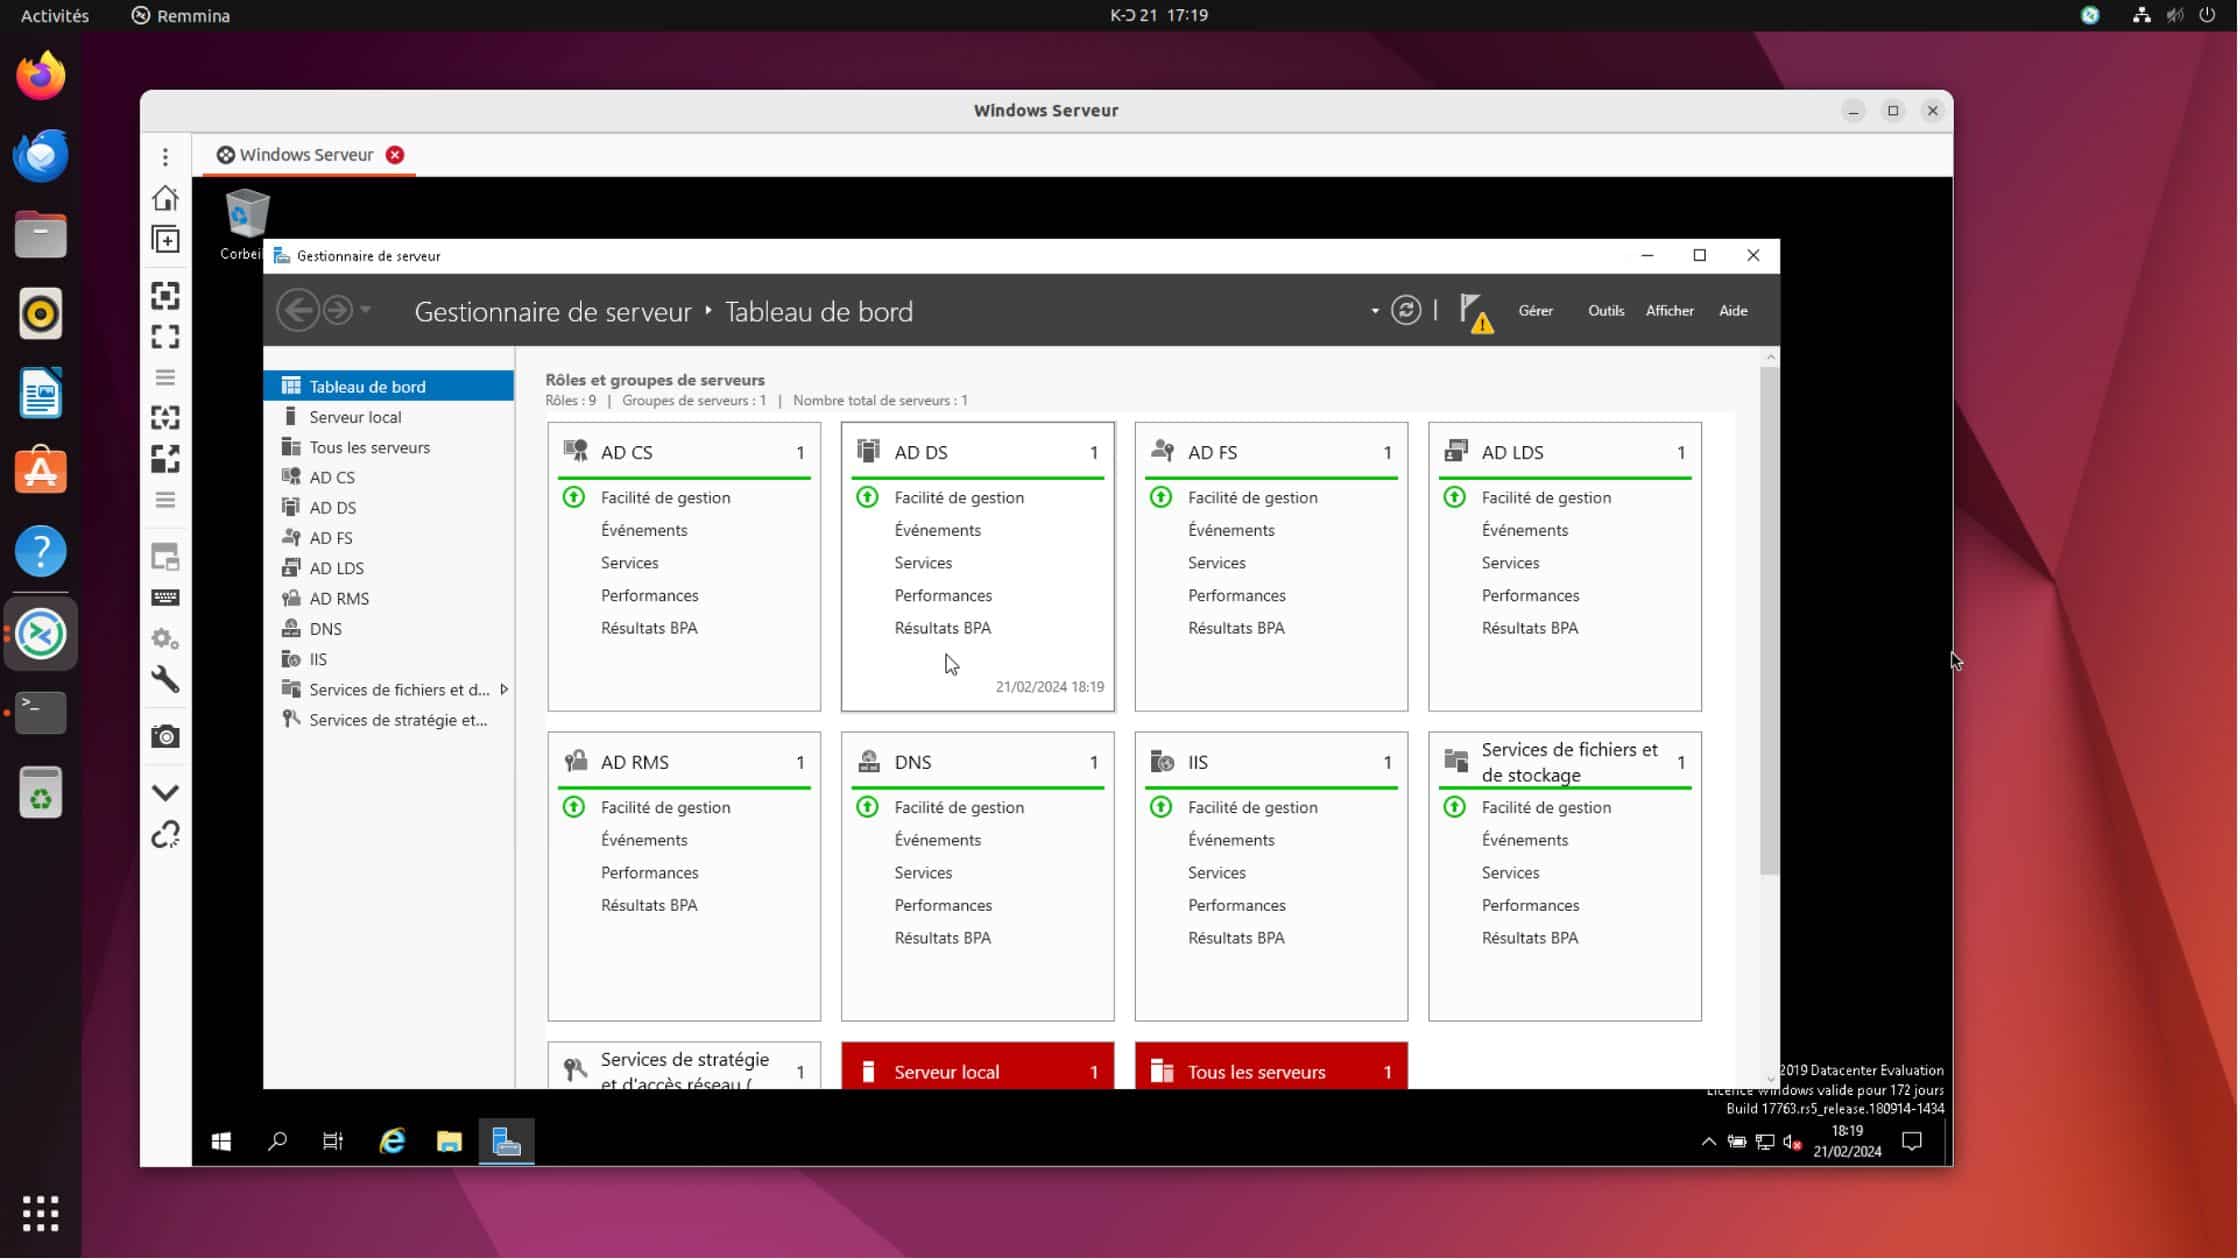Image resolution: width=2240 pixels, height=1260 pixels.
Task: Launch Internet Explorer from taskbar
Action: (x=392, y=1142)
